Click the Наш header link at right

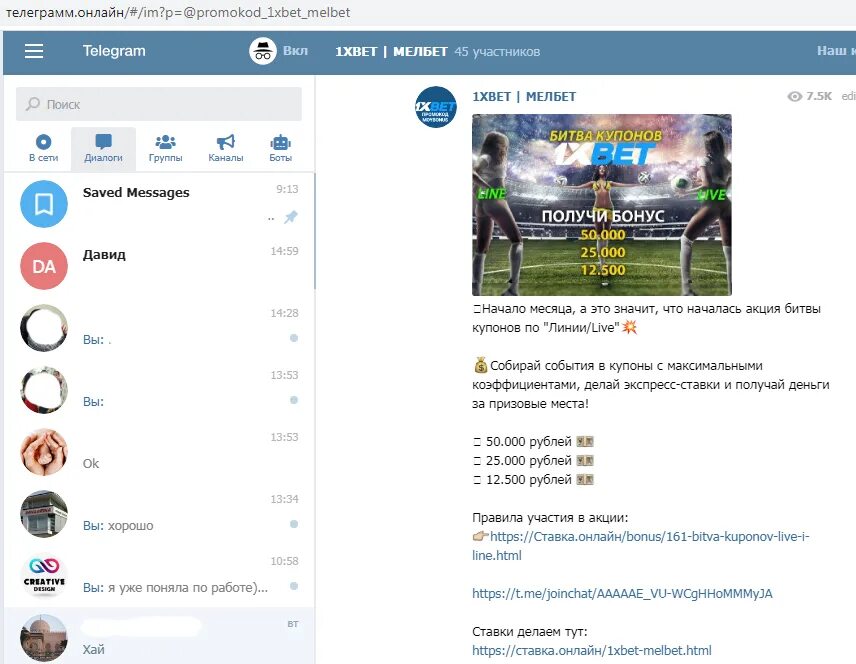coord(835,51)
